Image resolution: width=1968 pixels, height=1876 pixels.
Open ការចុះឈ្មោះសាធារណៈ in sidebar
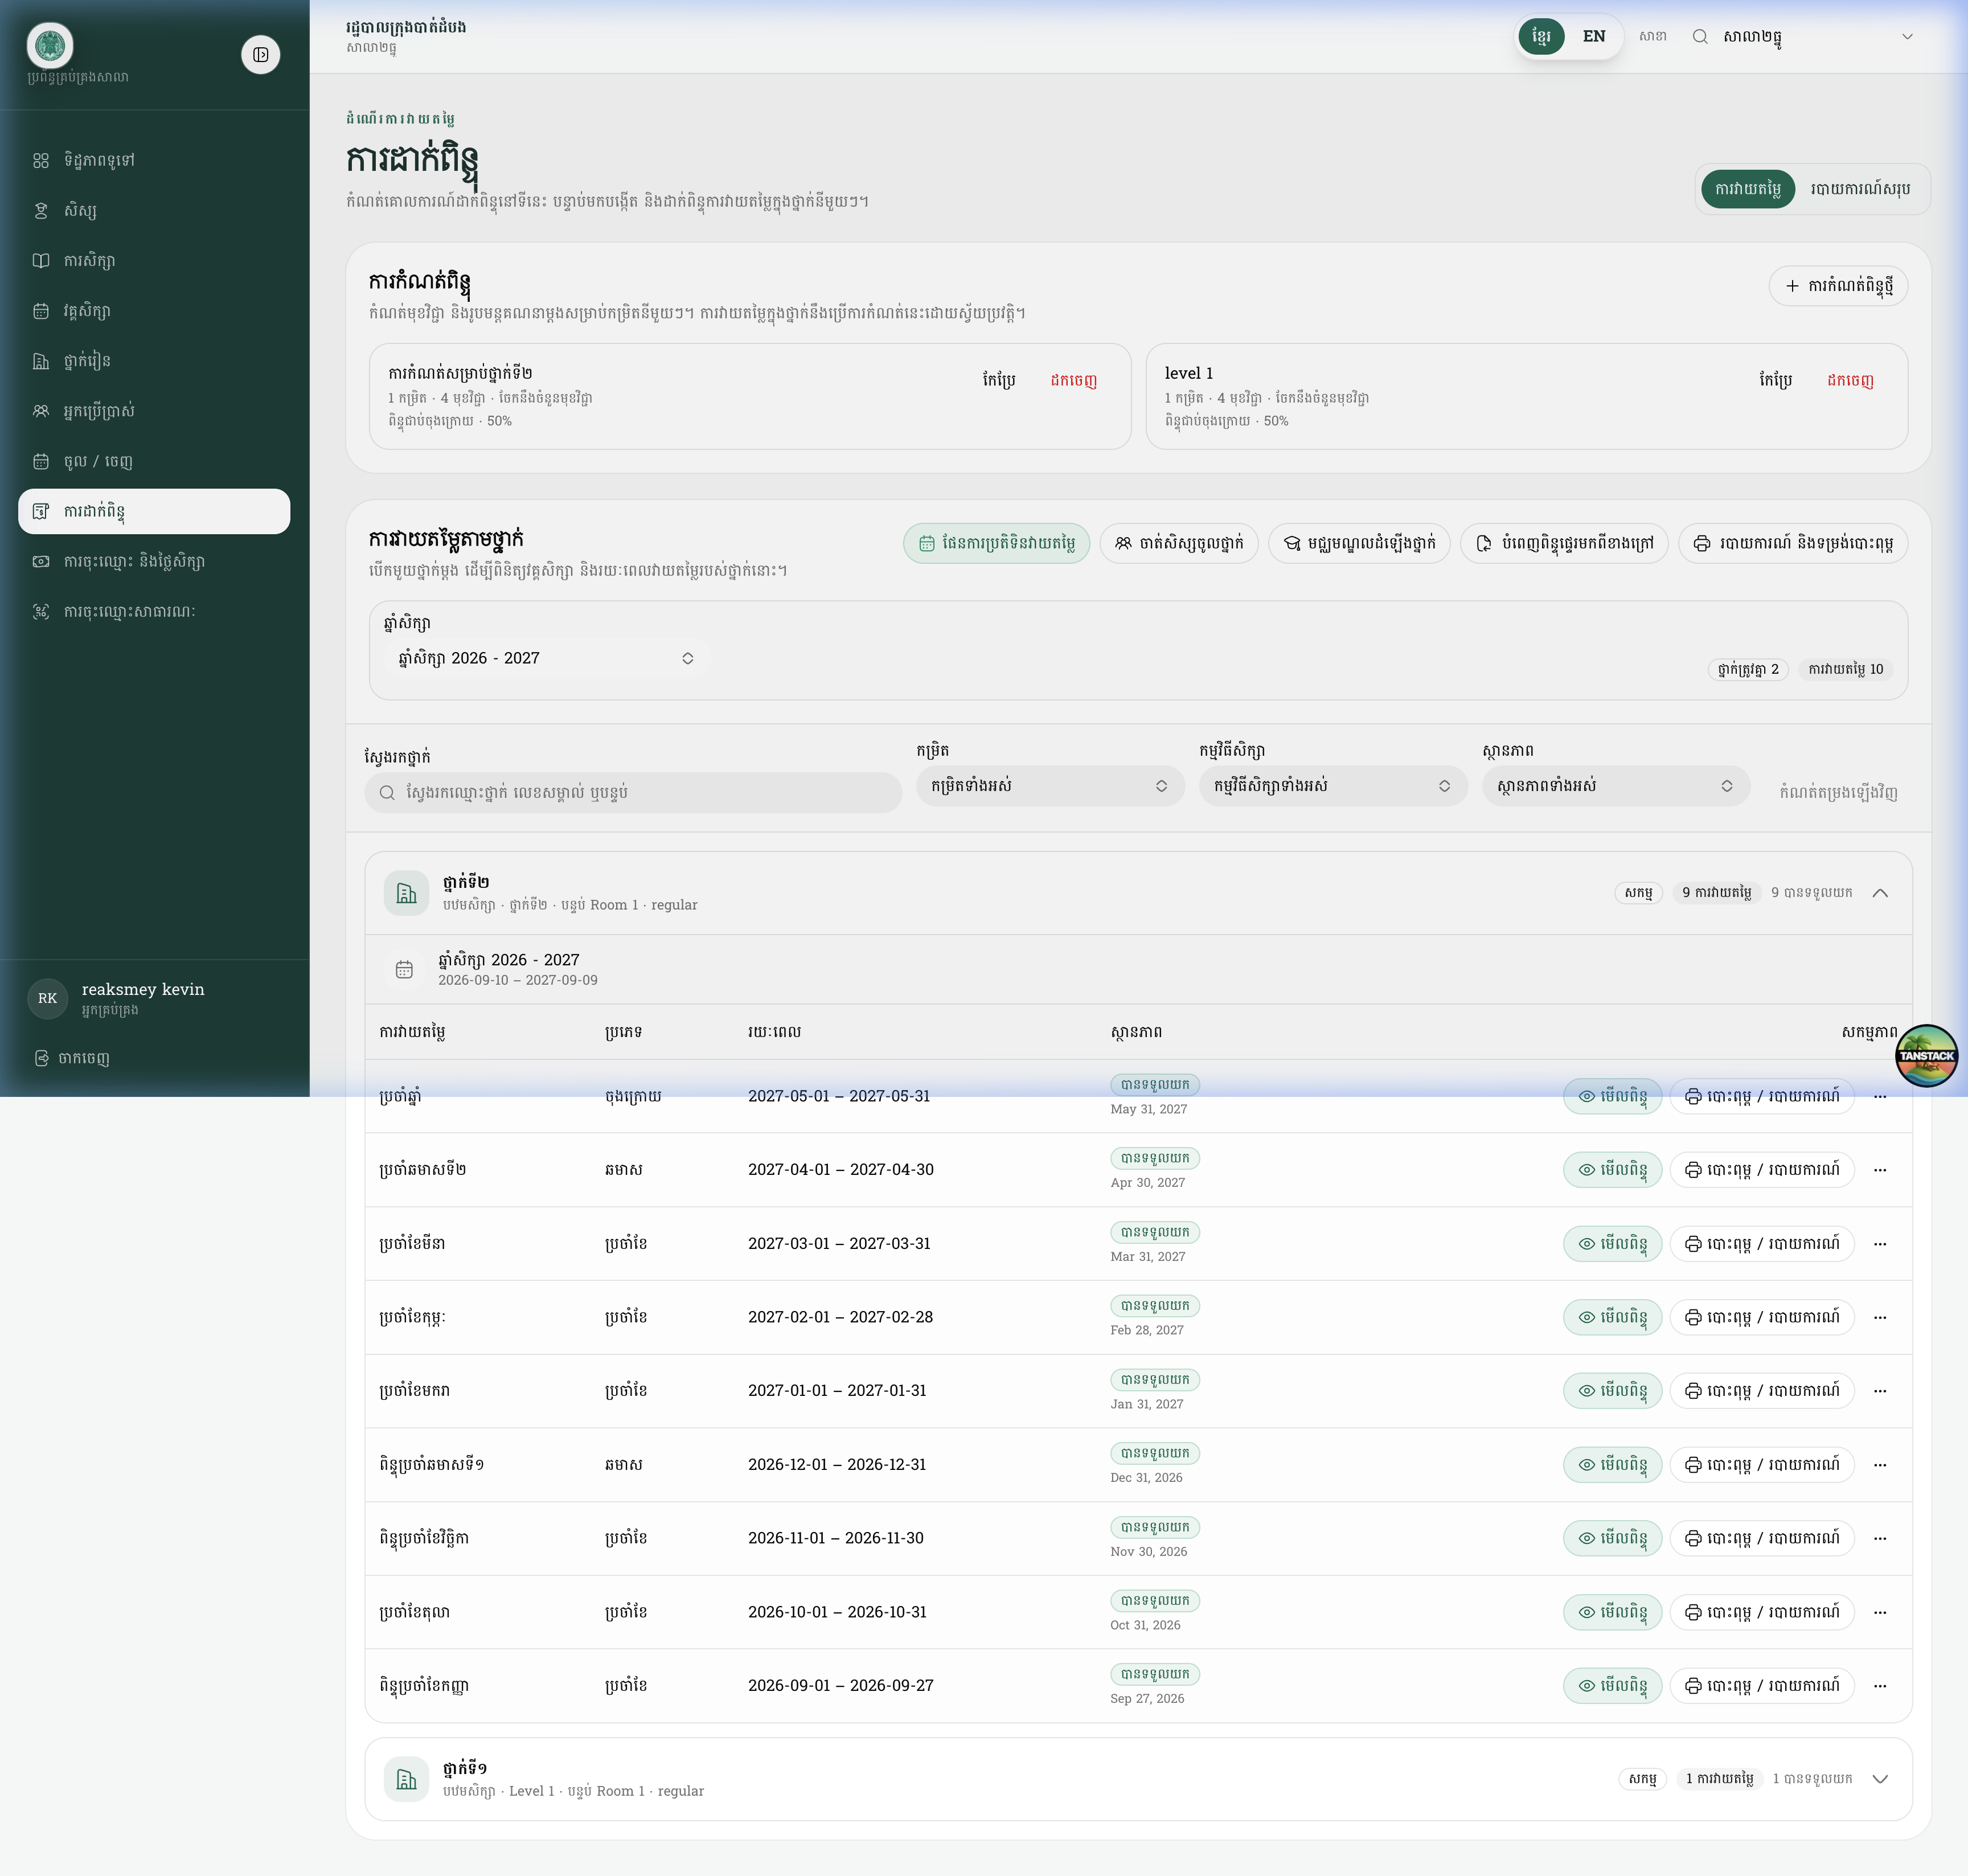click(x=154, y=611)
